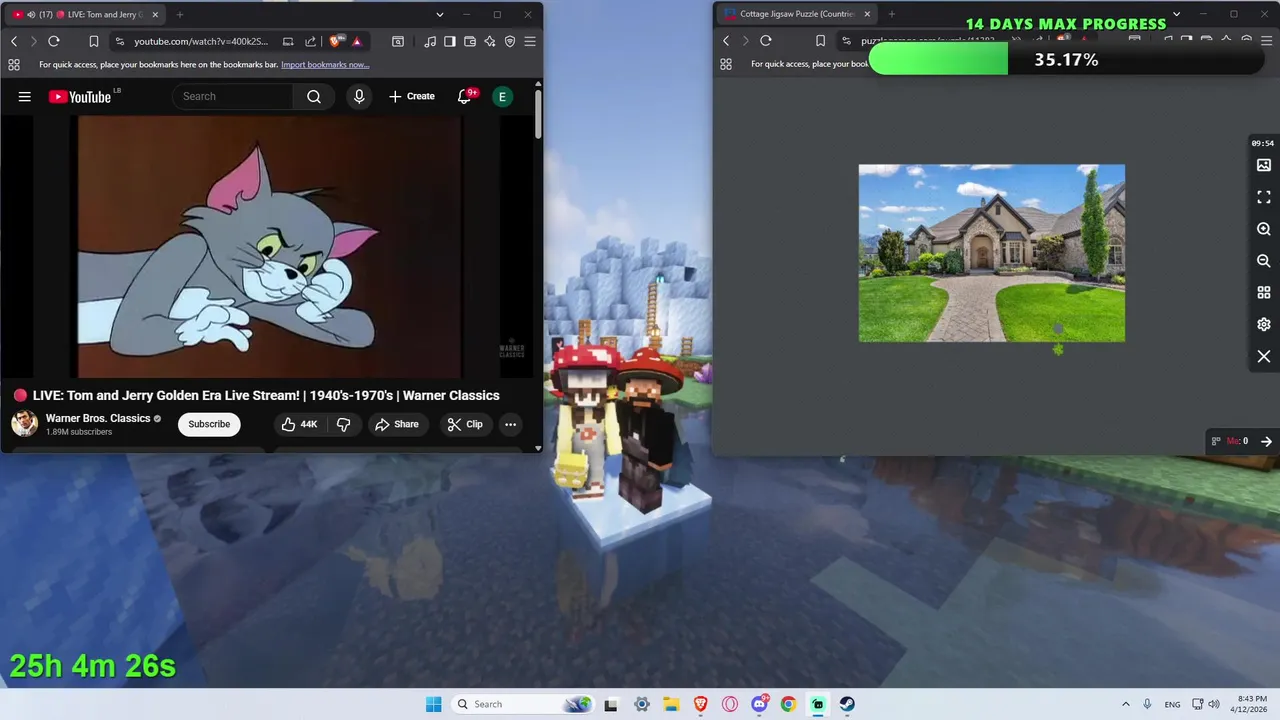Click Import bookmarks now link
The height and width of the screenshot is (720, 1280).
(325, 64)
